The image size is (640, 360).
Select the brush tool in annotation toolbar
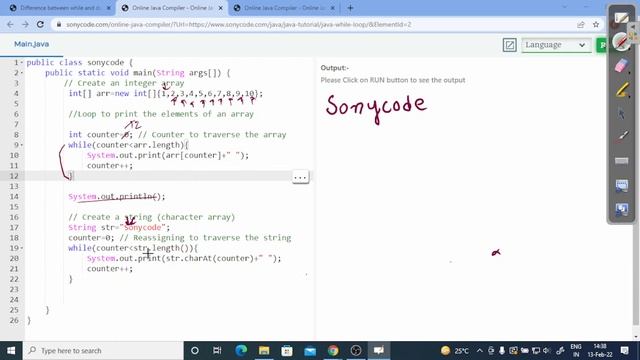point(621,137)
